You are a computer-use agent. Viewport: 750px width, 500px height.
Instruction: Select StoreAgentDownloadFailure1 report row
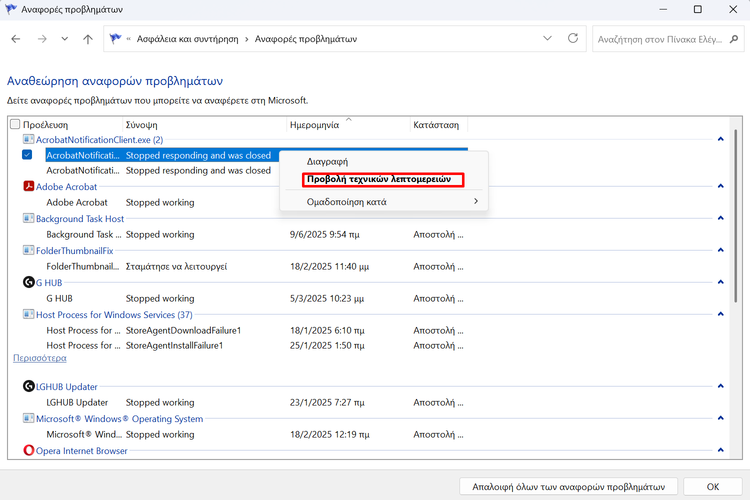point(256,331)
